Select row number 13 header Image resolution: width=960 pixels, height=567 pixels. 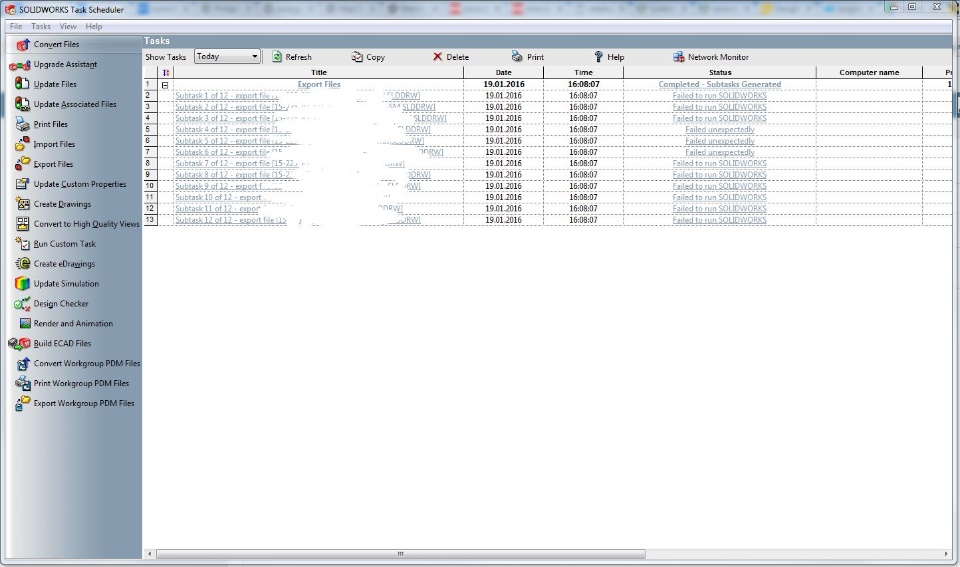click(150, 220)
